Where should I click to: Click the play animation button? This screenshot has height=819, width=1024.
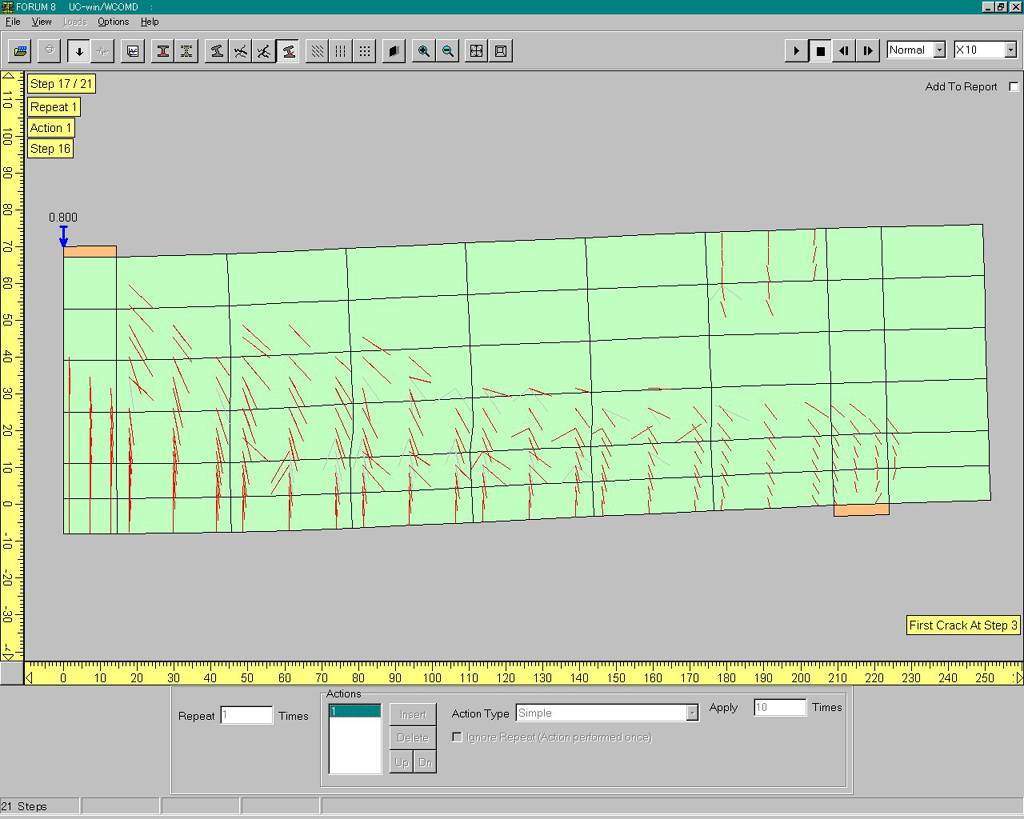(796, 50)
